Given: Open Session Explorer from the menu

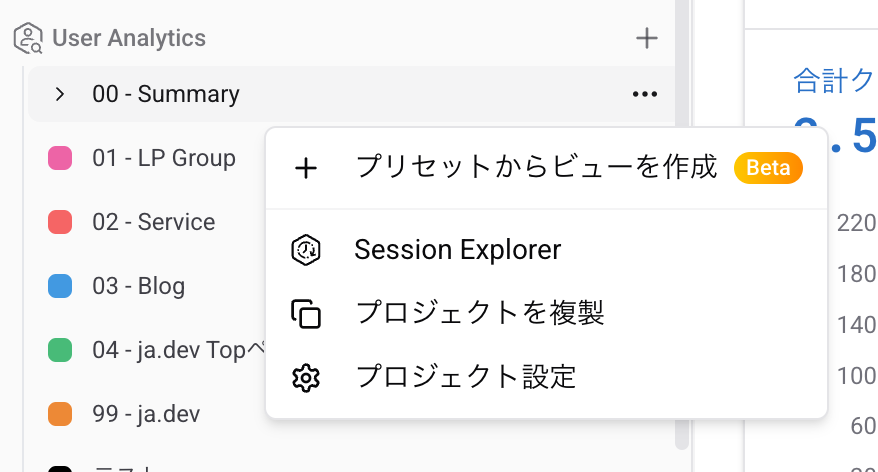Looking at the screenshot, I should click(x=457, y=250).
